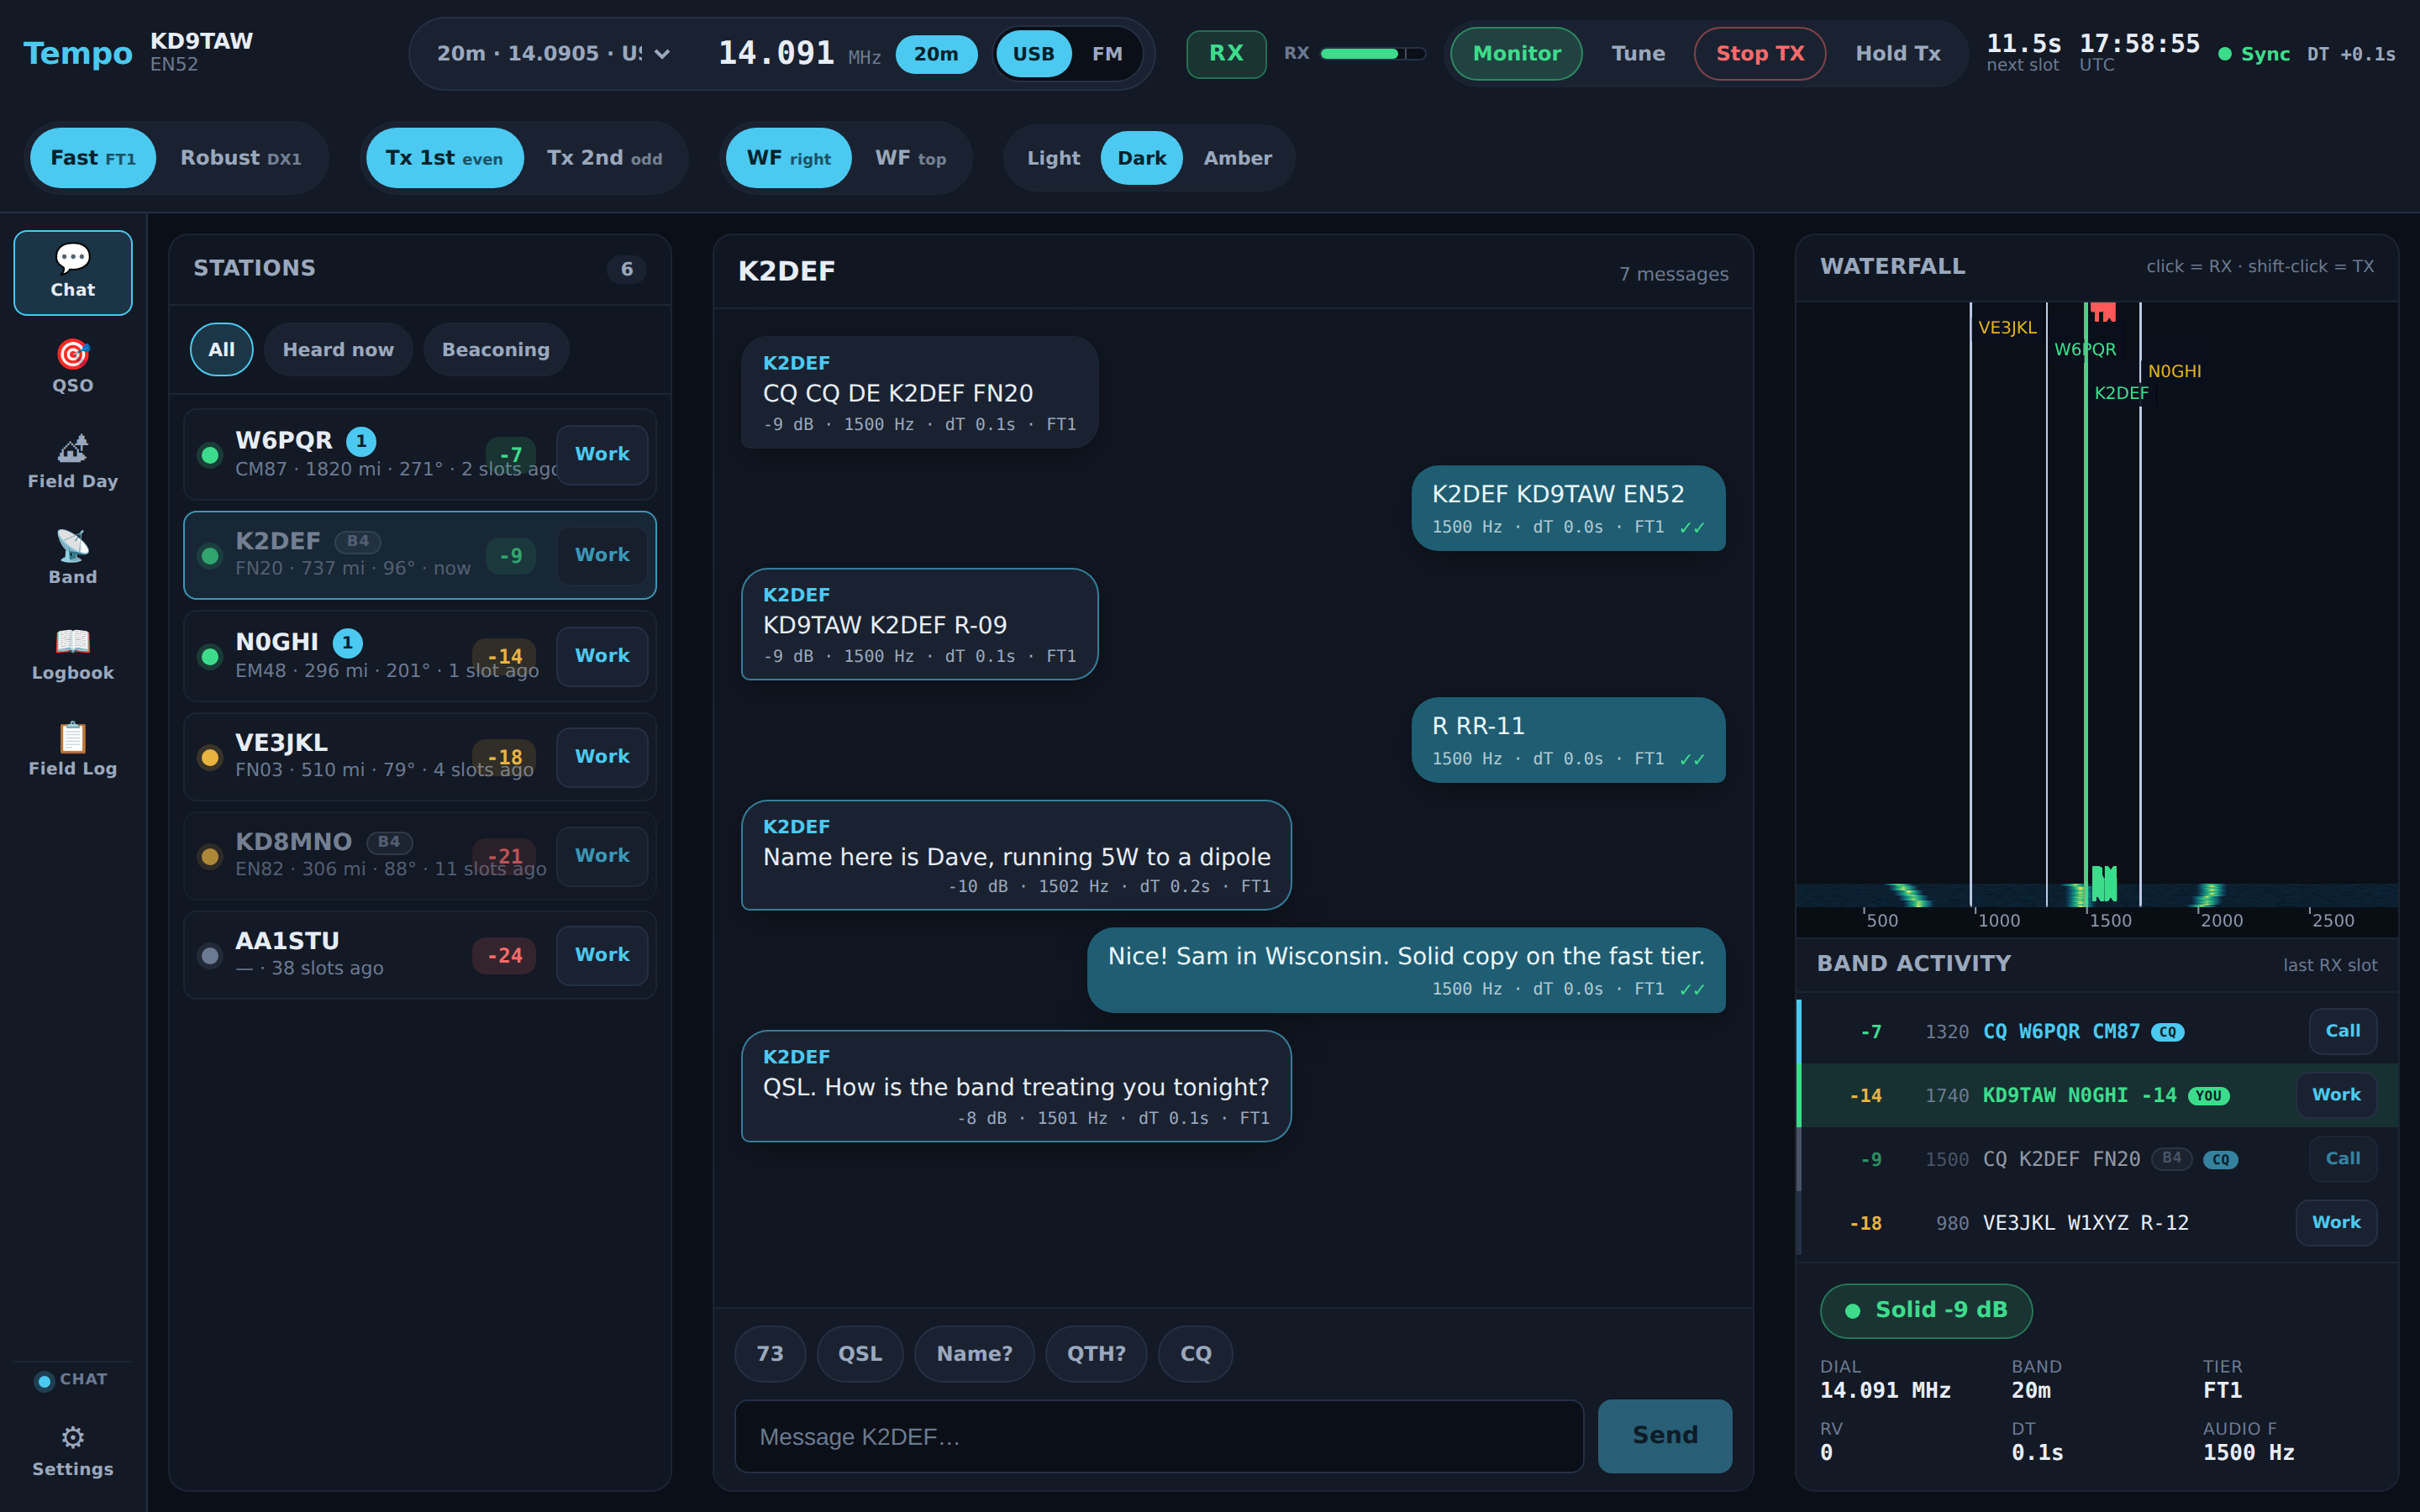Click the W6PQR green status dot

tap(210, 455)
